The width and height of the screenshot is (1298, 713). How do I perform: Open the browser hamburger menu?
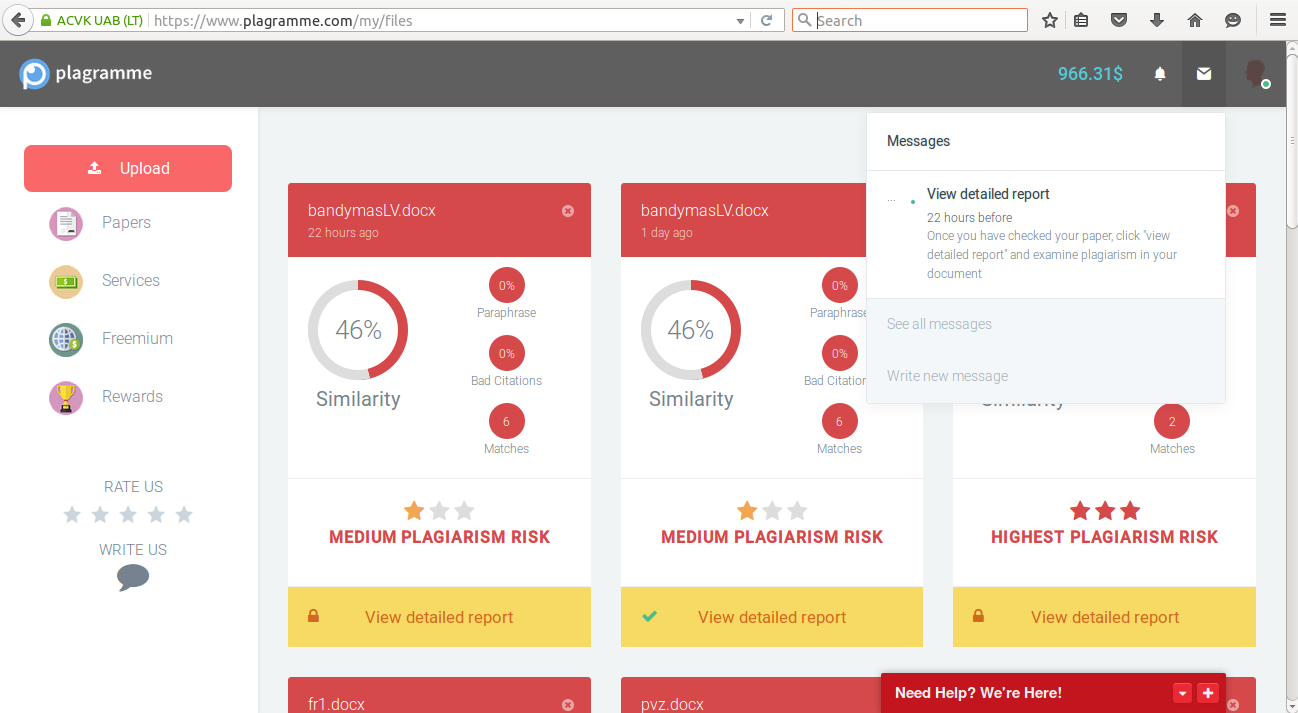tap(1277, 20)
